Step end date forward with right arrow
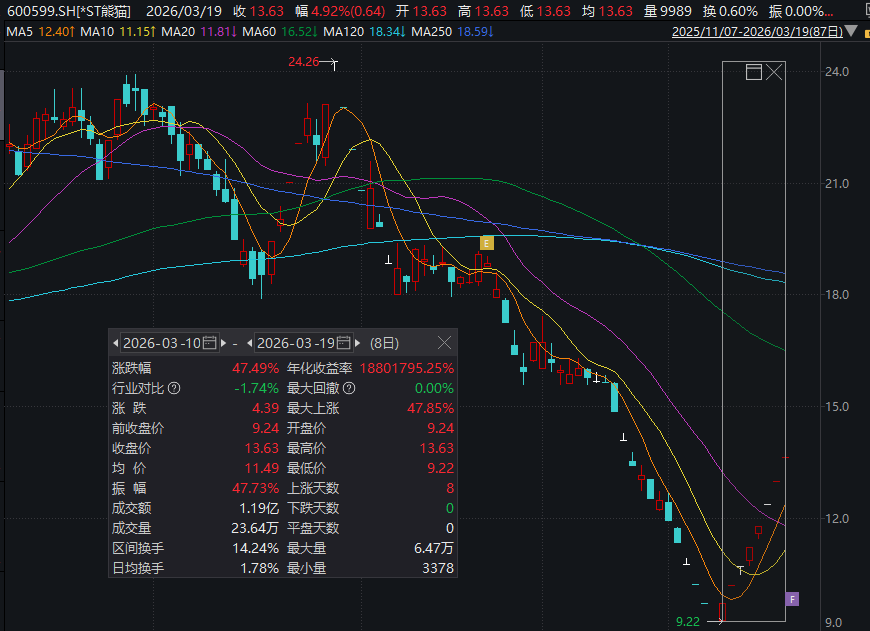The image size is (870, 631). [358, 342]
